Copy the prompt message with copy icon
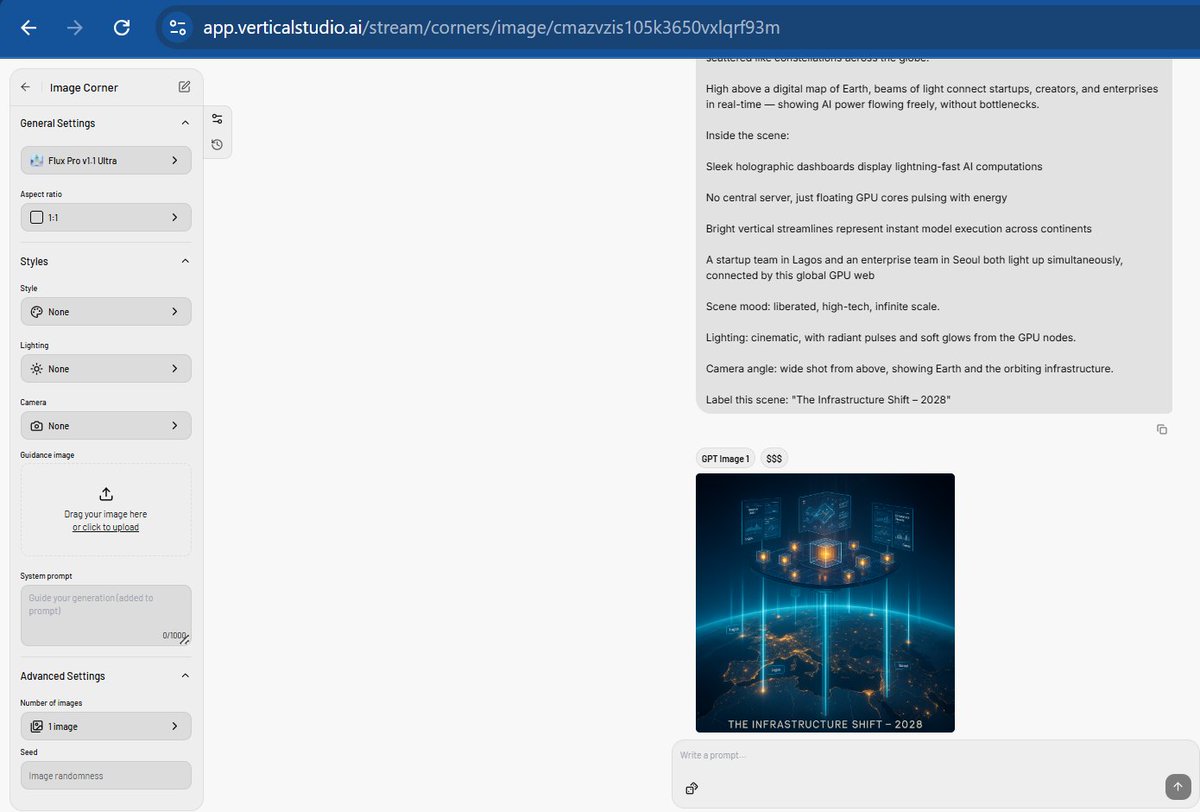 (1161, 429)
